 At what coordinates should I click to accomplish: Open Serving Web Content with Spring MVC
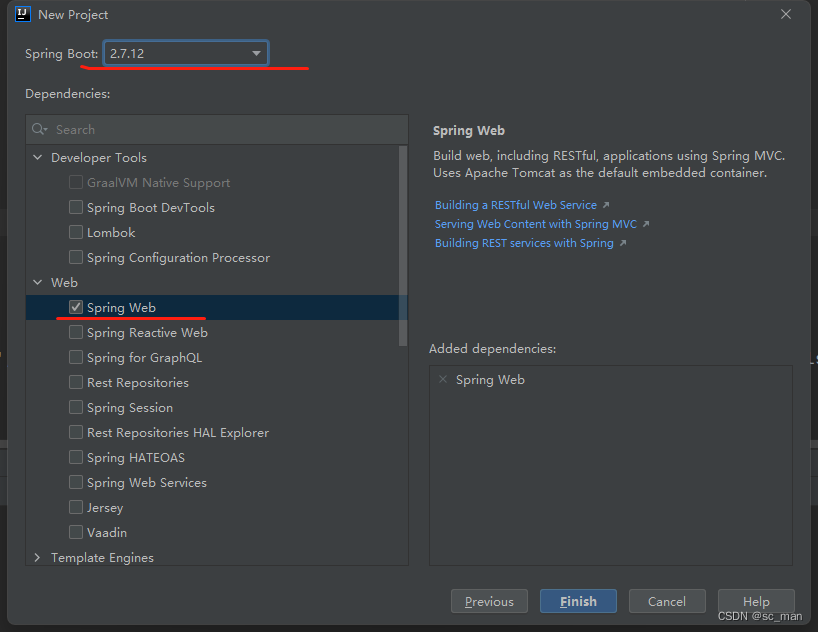536,224
